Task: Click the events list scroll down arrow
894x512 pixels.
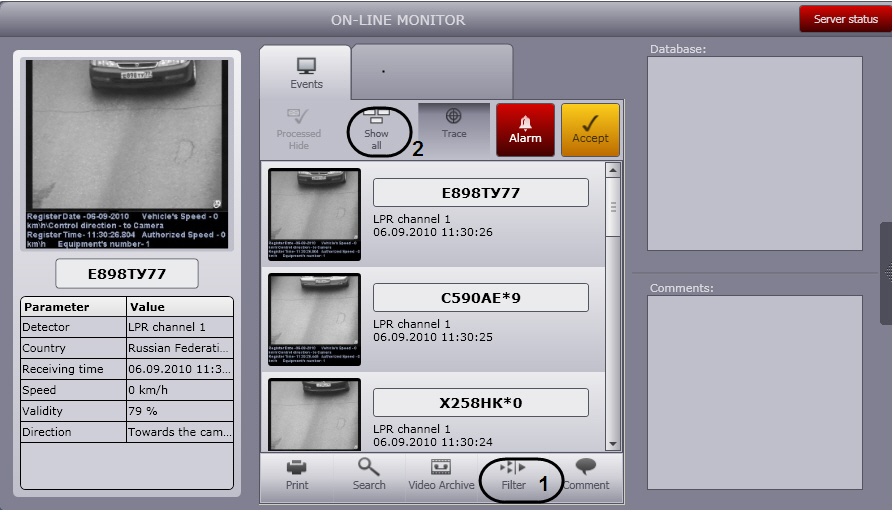Action: click(x=612, y=444)
